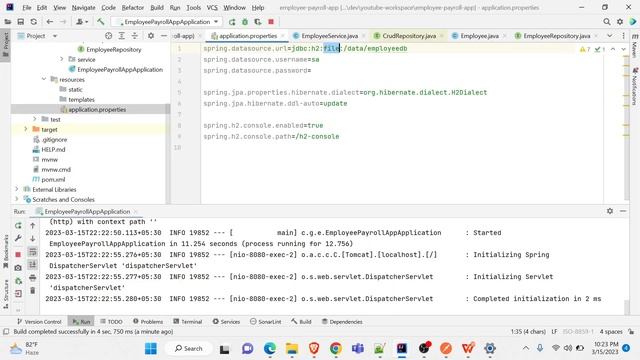Switch to Employee.java editor tab

point(479,36)
